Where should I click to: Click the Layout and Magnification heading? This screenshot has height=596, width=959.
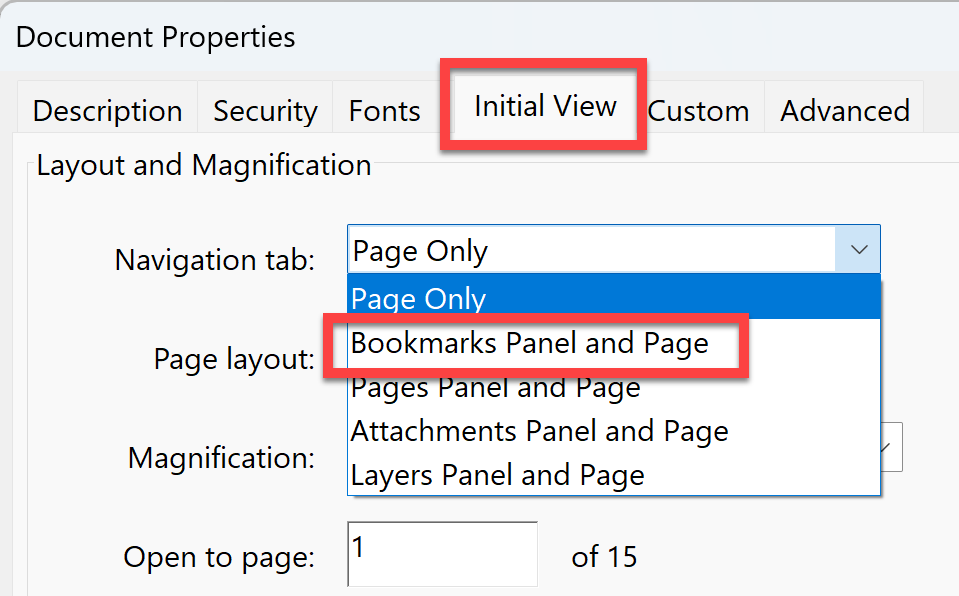203,165
